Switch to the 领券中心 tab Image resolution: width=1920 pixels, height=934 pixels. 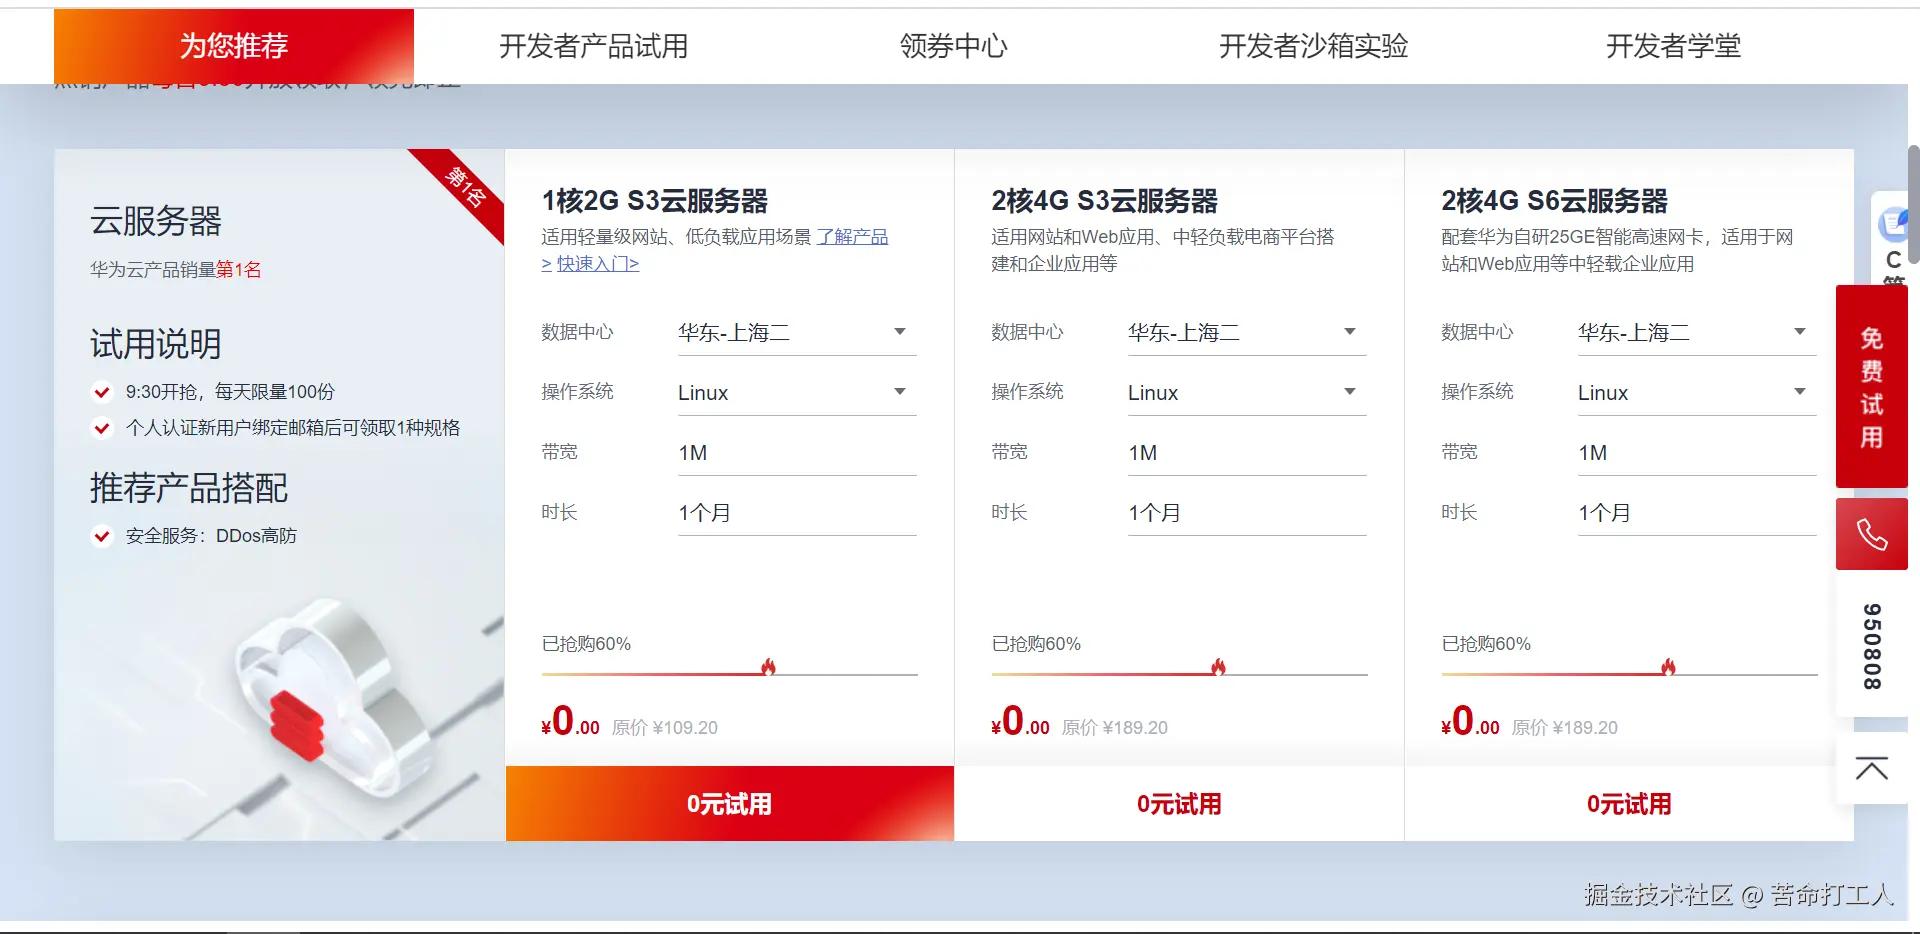(953, 46)
